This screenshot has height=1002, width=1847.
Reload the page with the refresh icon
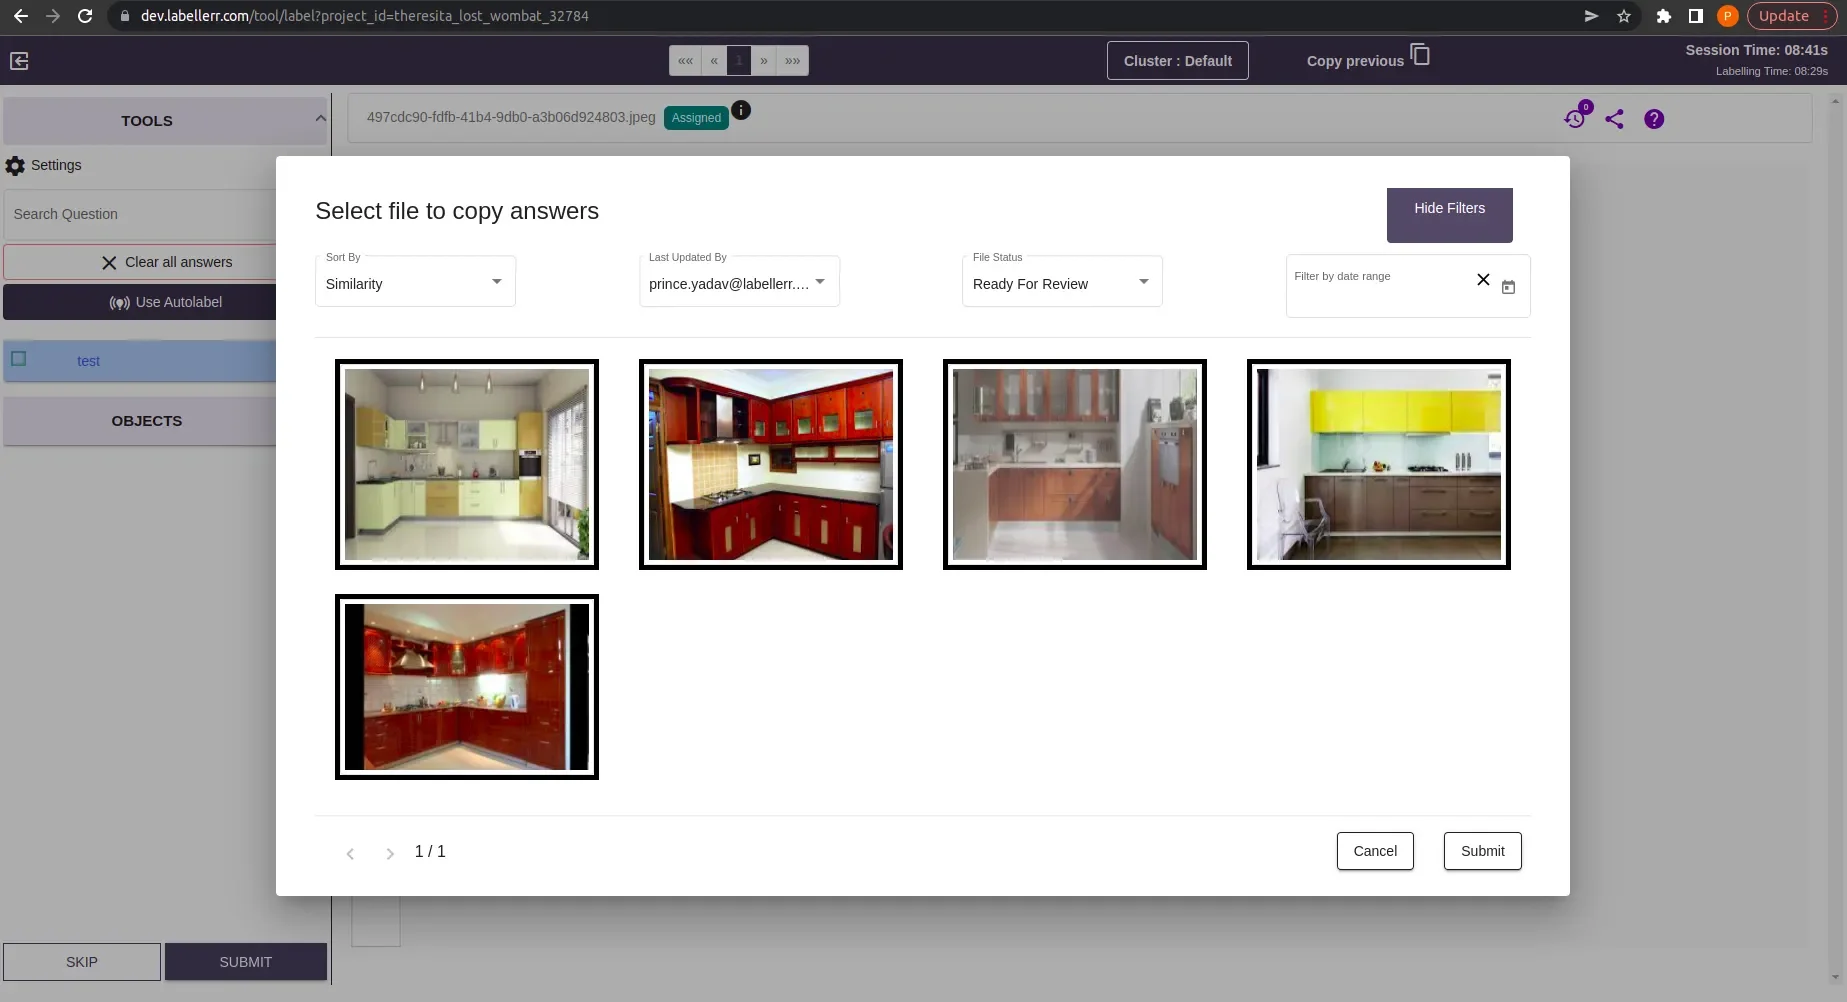pos(85,16)
